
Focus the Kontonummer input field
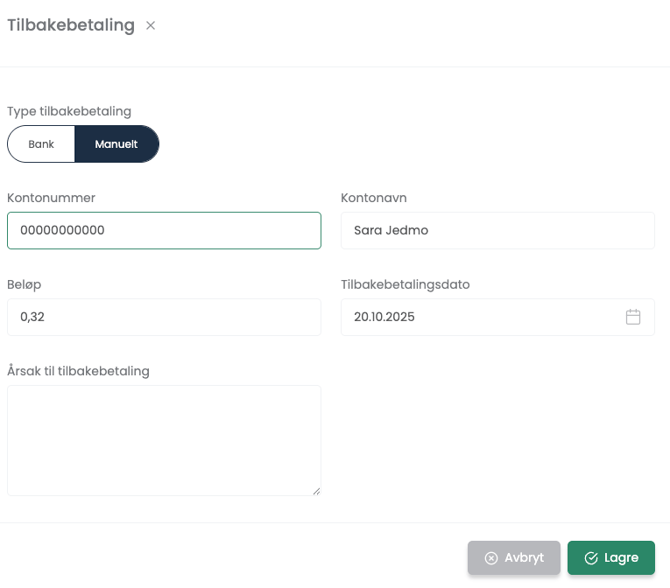(164, 230)
